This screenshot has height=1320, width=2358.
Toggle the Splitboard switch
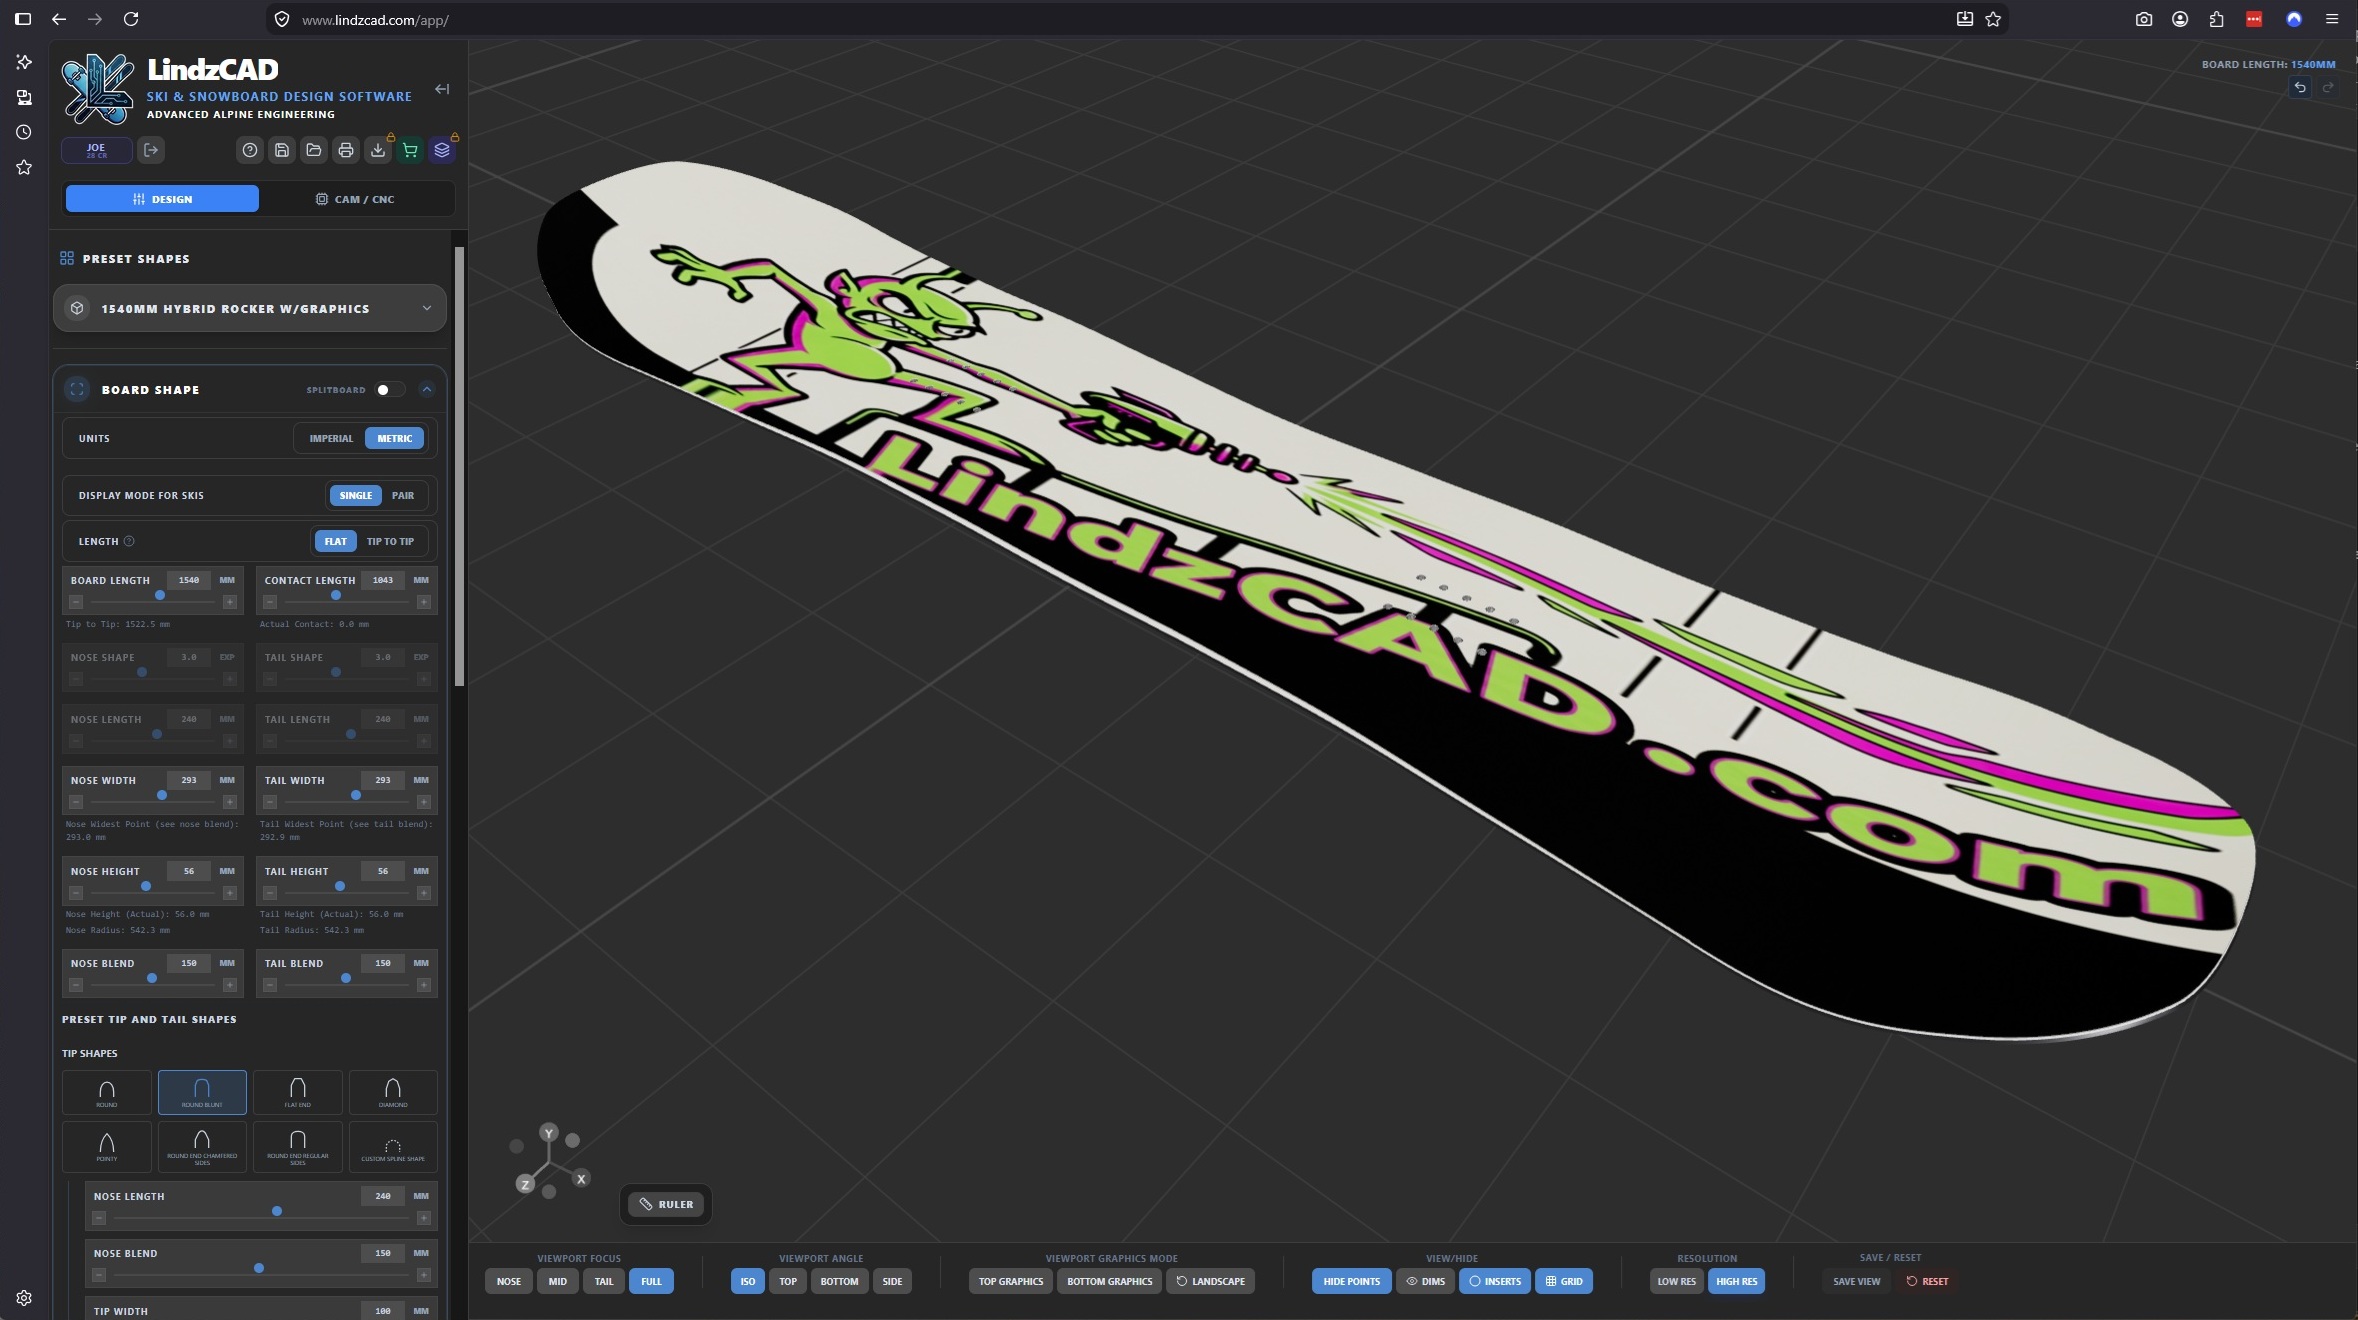389,390
